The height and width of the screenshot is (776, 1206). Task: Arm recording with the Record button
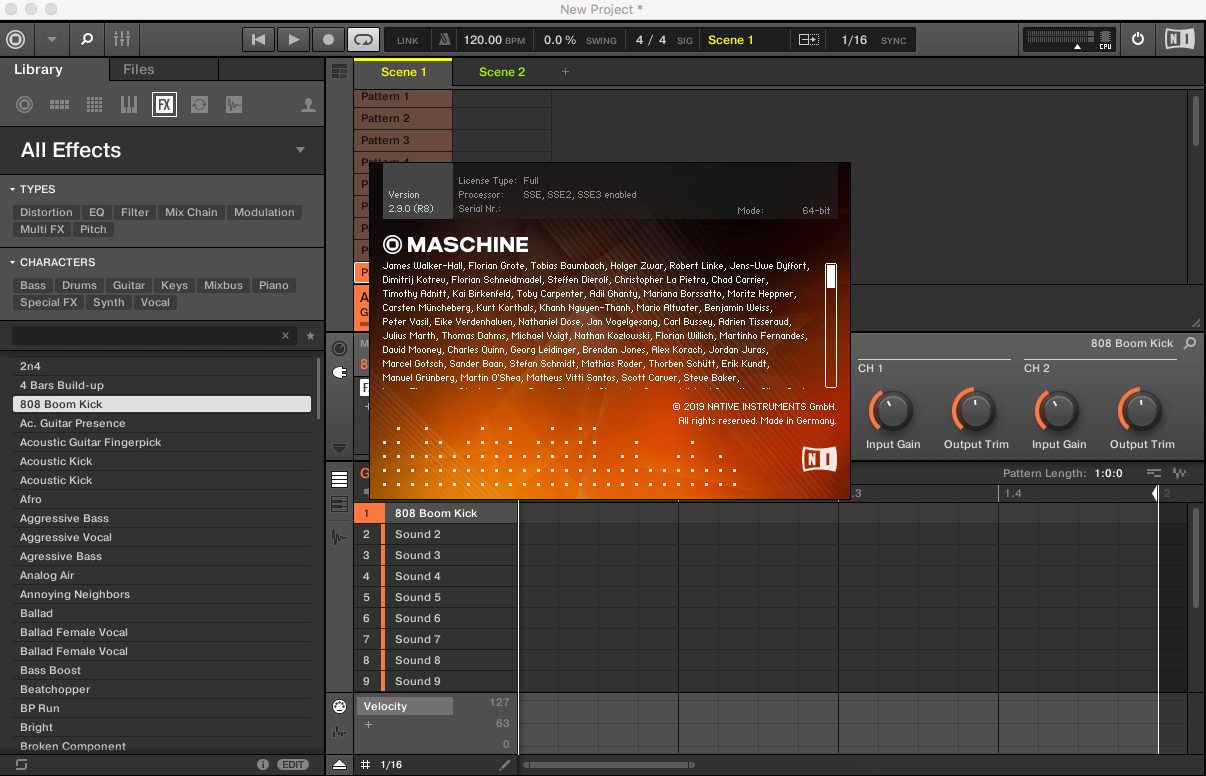click(328, 40)
